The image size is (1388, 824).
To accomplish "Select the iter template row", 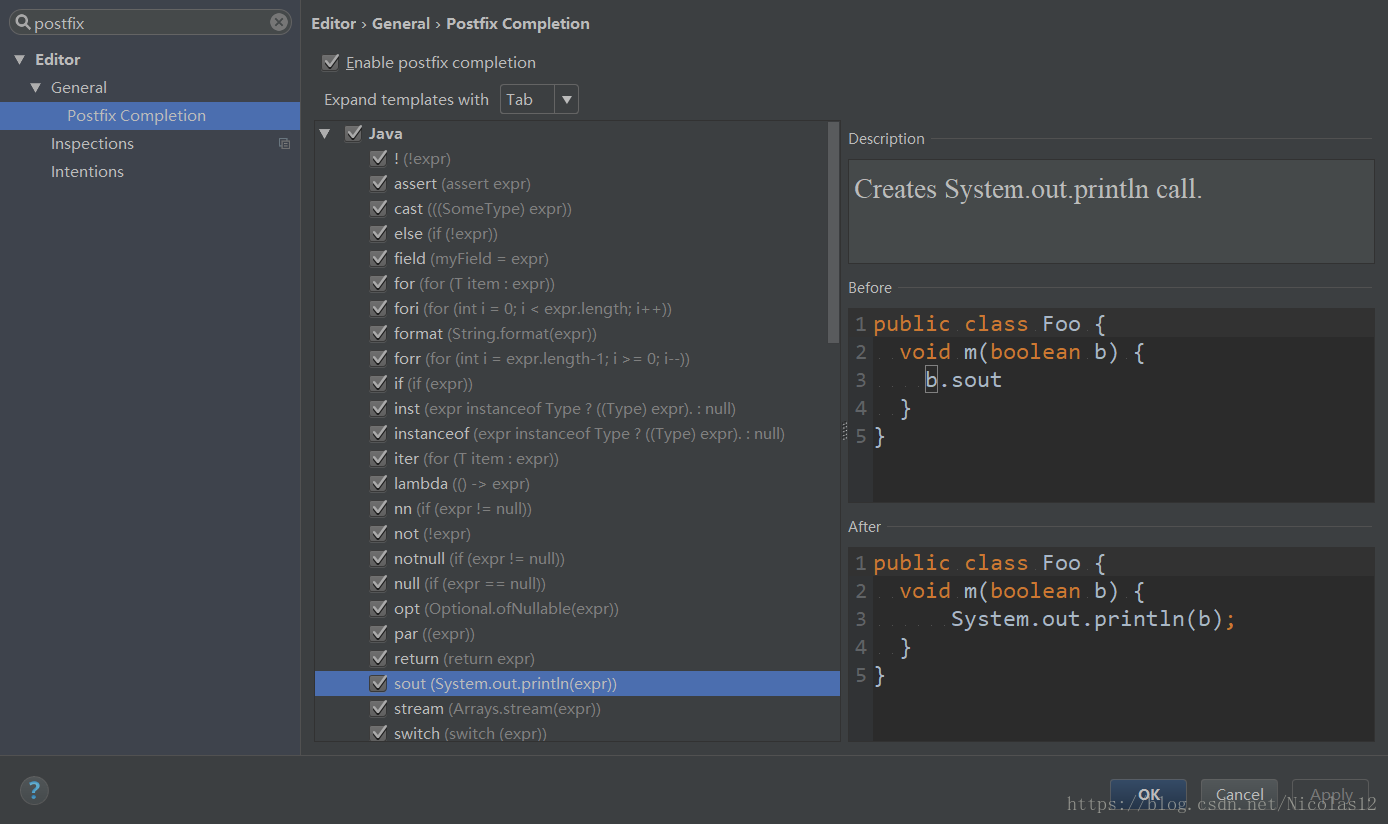I will point(577,458).
